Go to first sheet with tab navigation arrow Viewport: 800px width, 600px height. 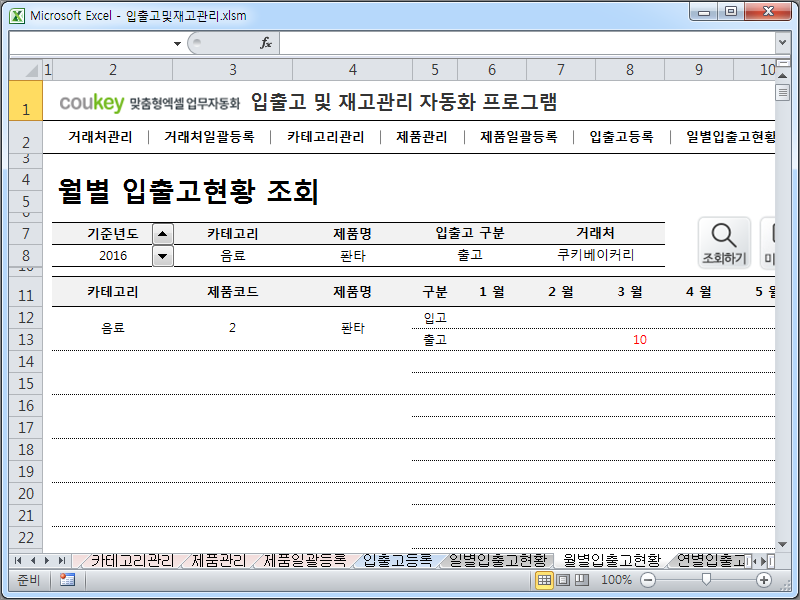coord(18,561)
